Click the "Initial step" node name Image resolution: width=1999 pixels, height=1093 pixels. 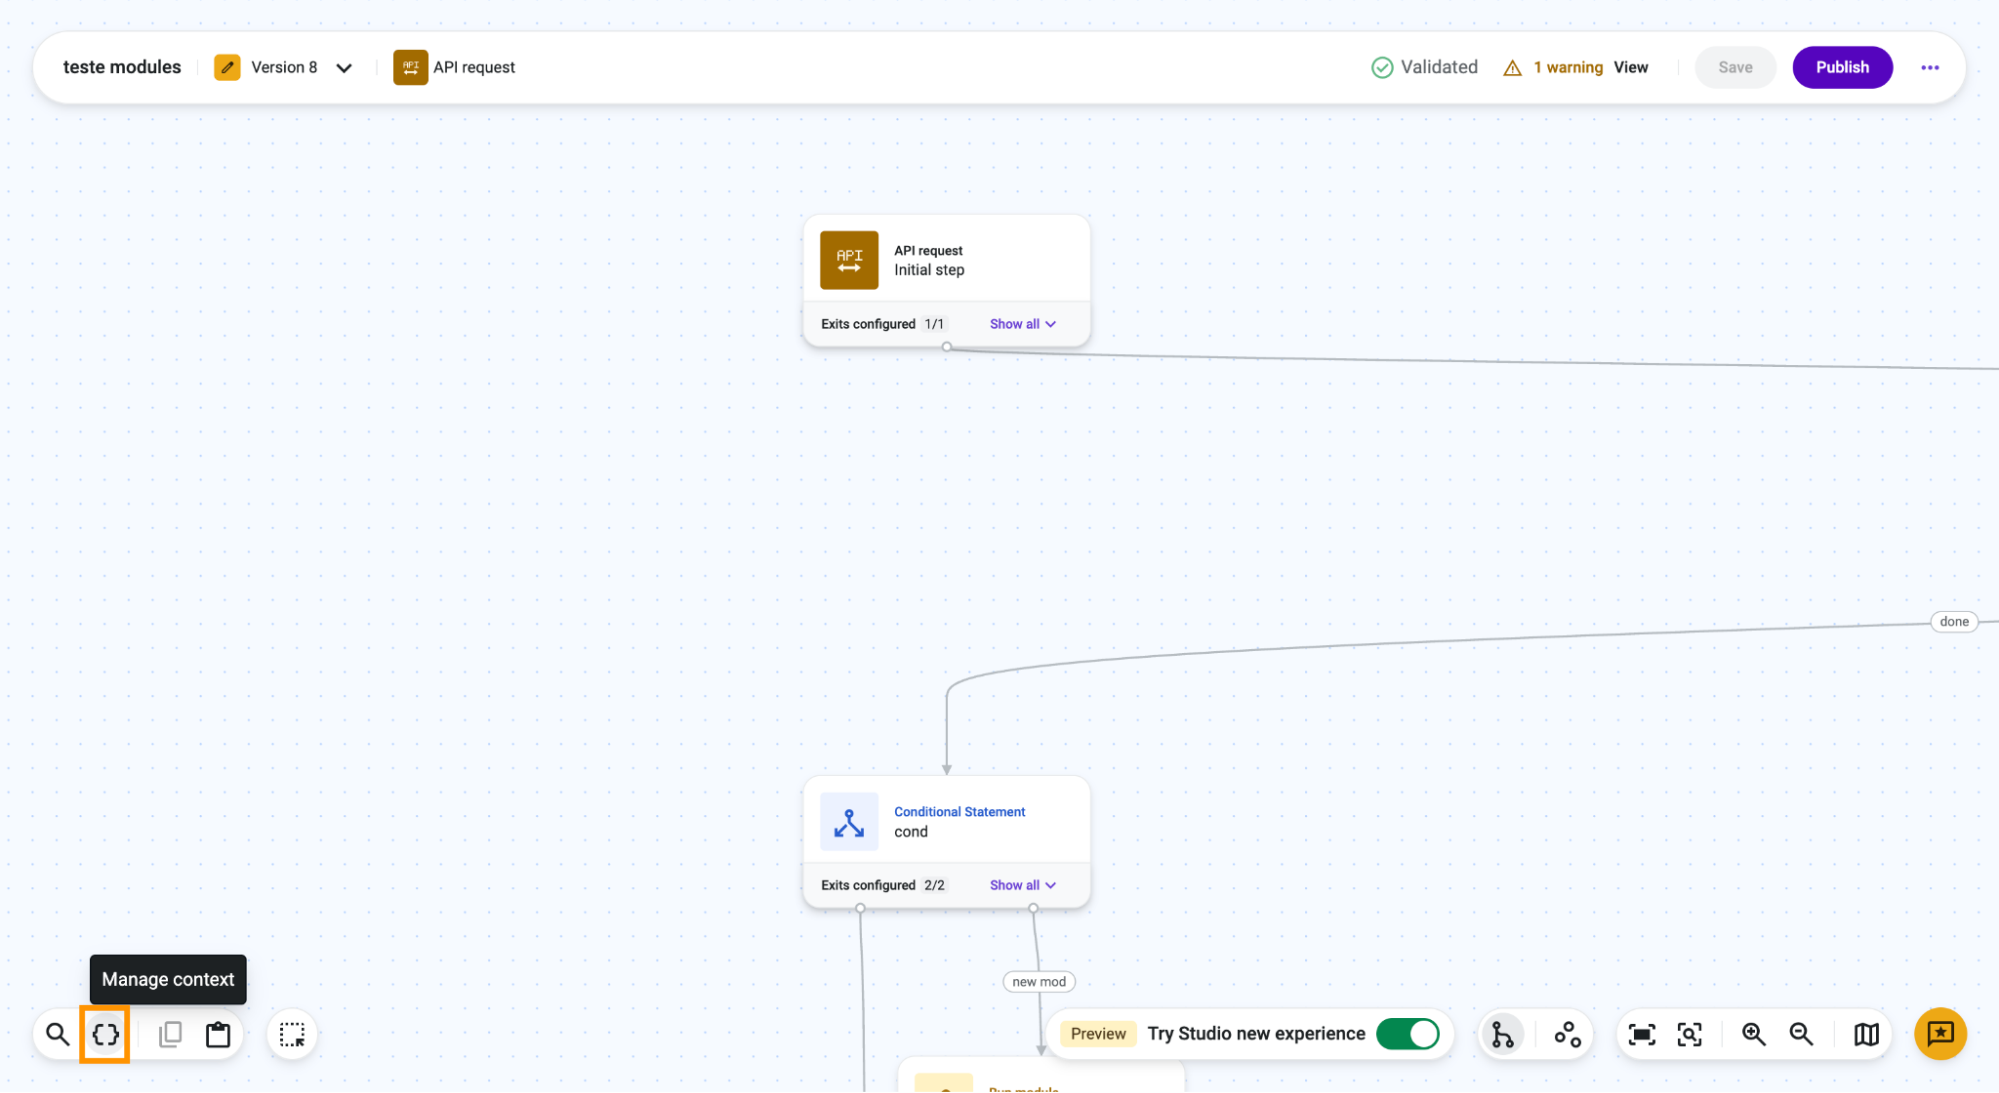(929, 270)
